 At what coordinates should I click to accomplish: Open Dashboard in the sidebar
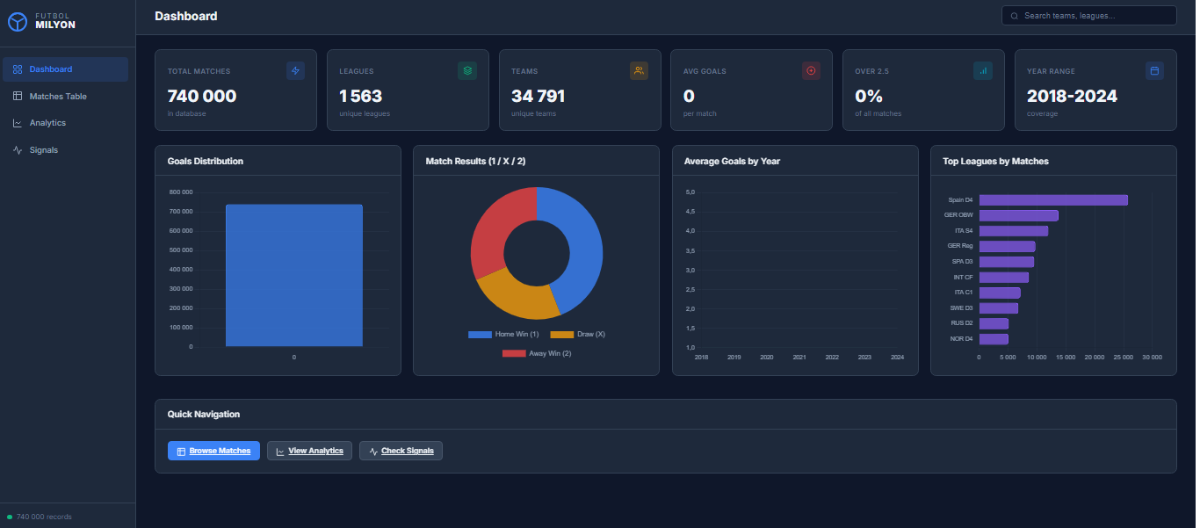tap(66, 69)
